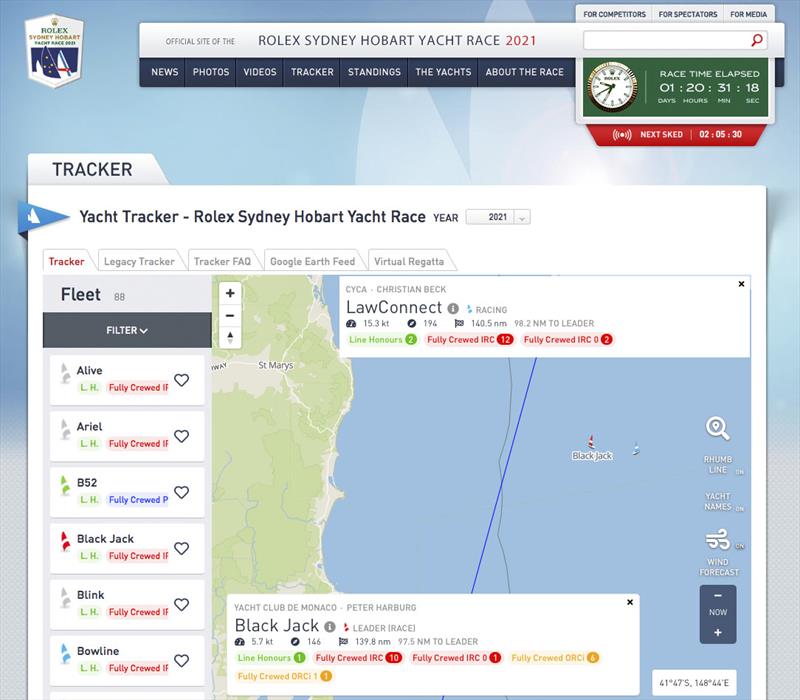Open the News menu
The image size is (800, 700).
[165, 72]
